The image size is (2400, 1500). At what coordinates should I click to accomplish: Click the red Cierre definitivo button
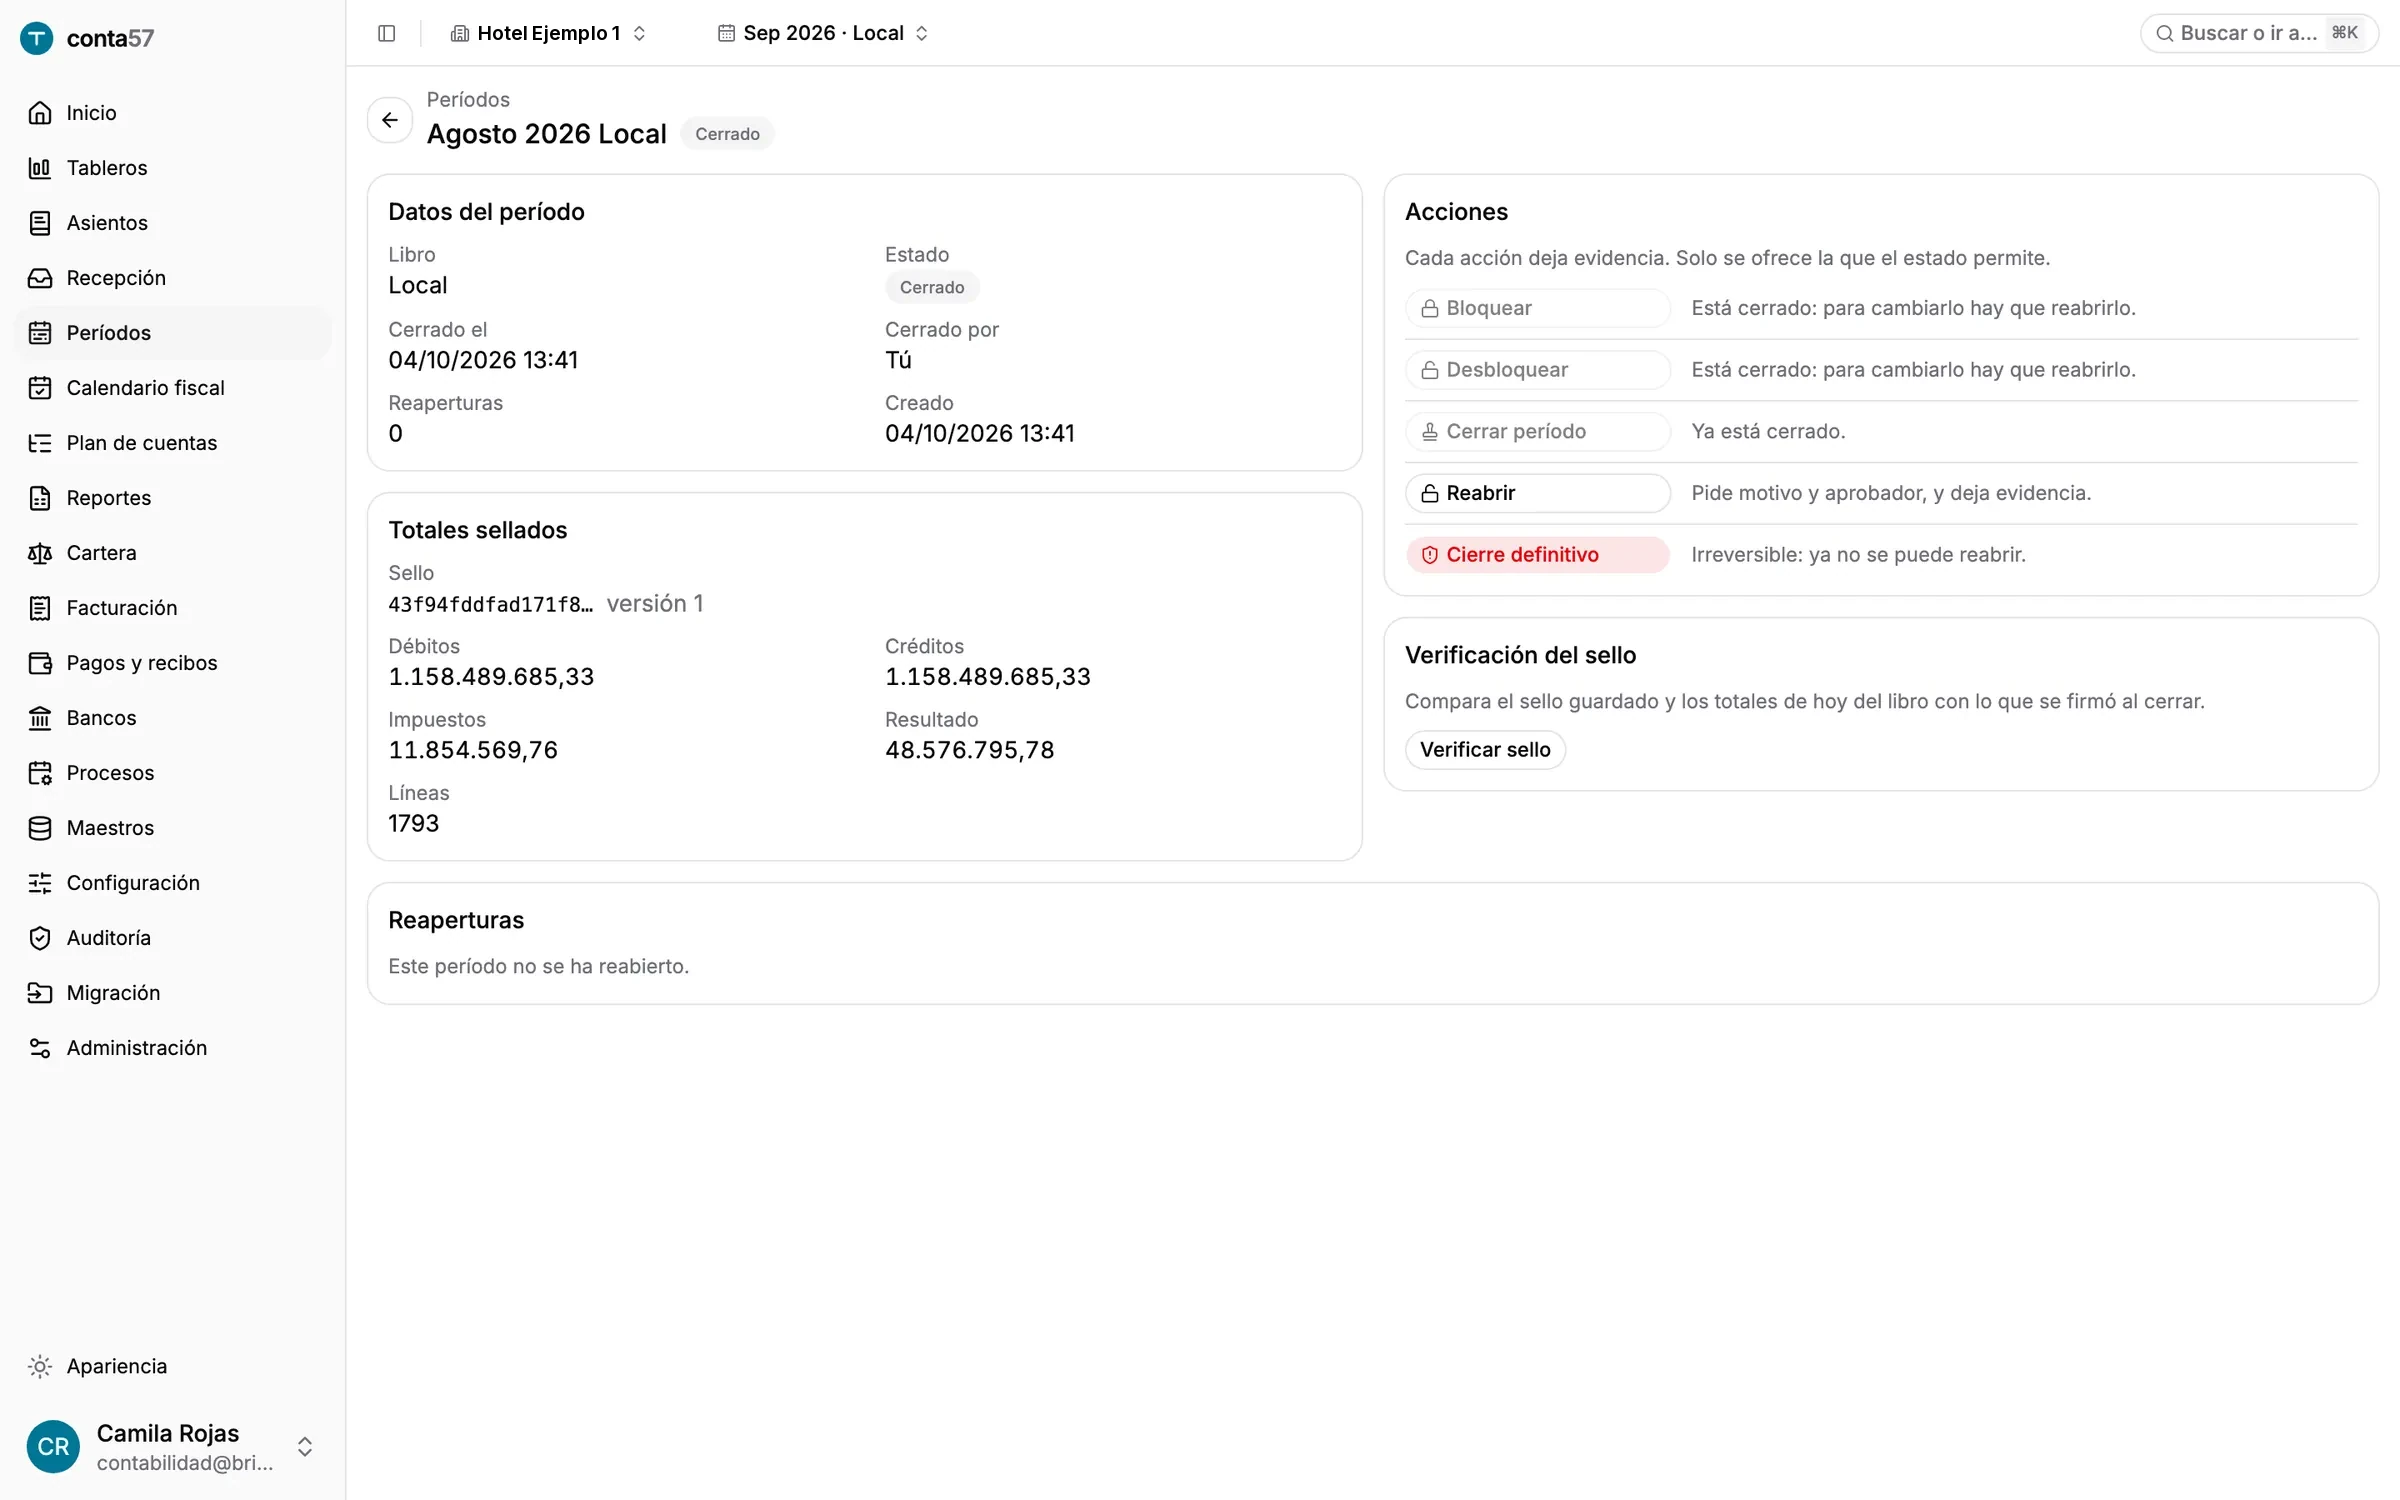[1537, 555]
